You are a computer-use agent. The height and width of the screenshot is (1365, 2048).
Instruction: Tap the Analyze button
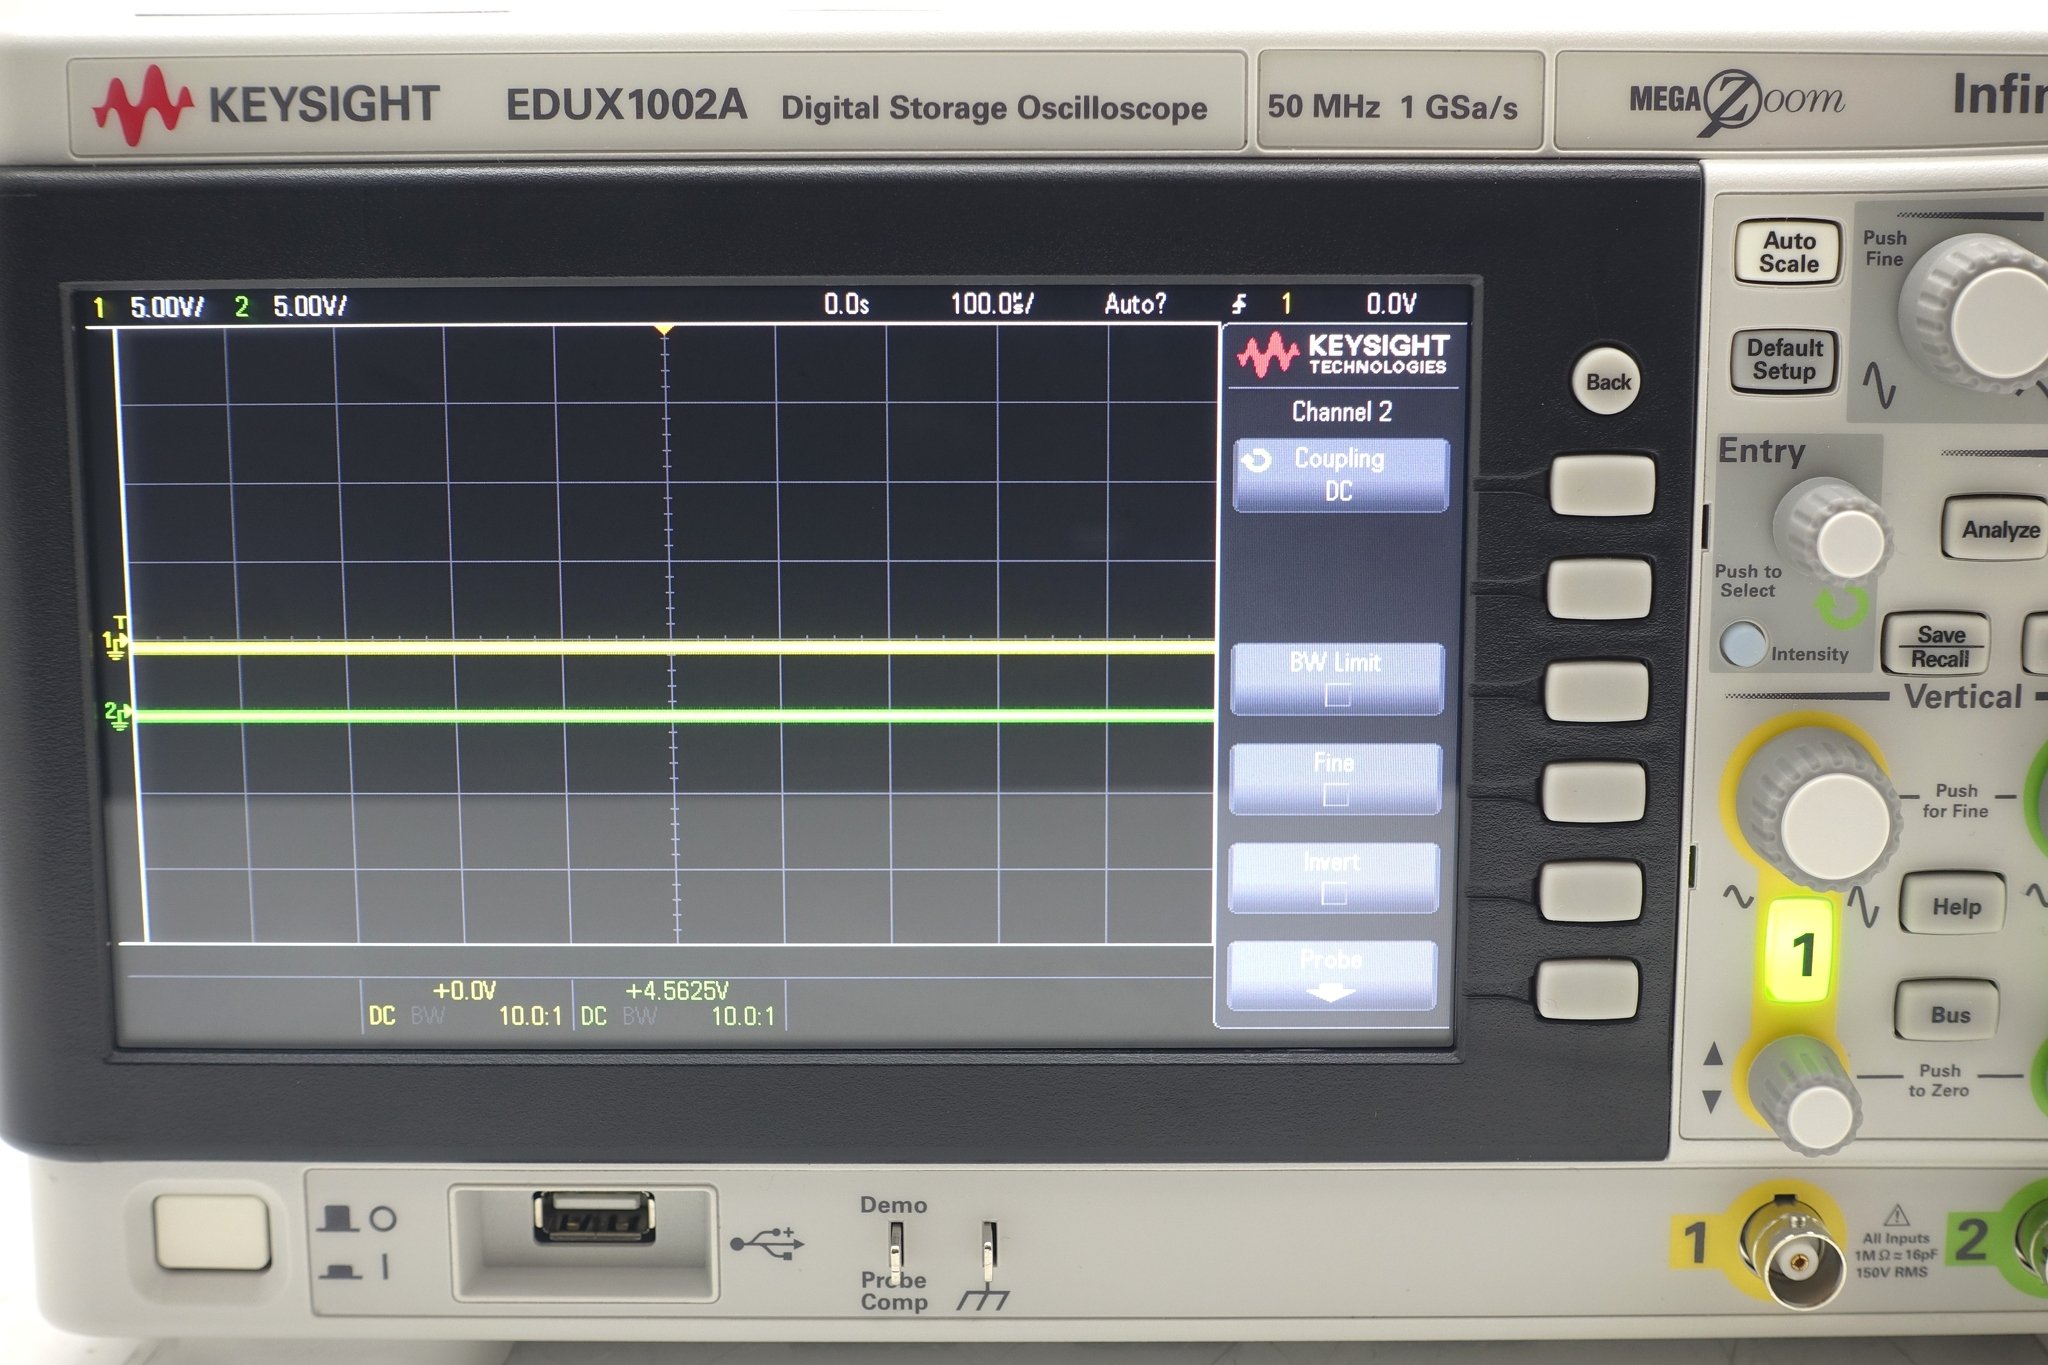click(1997, 528)
